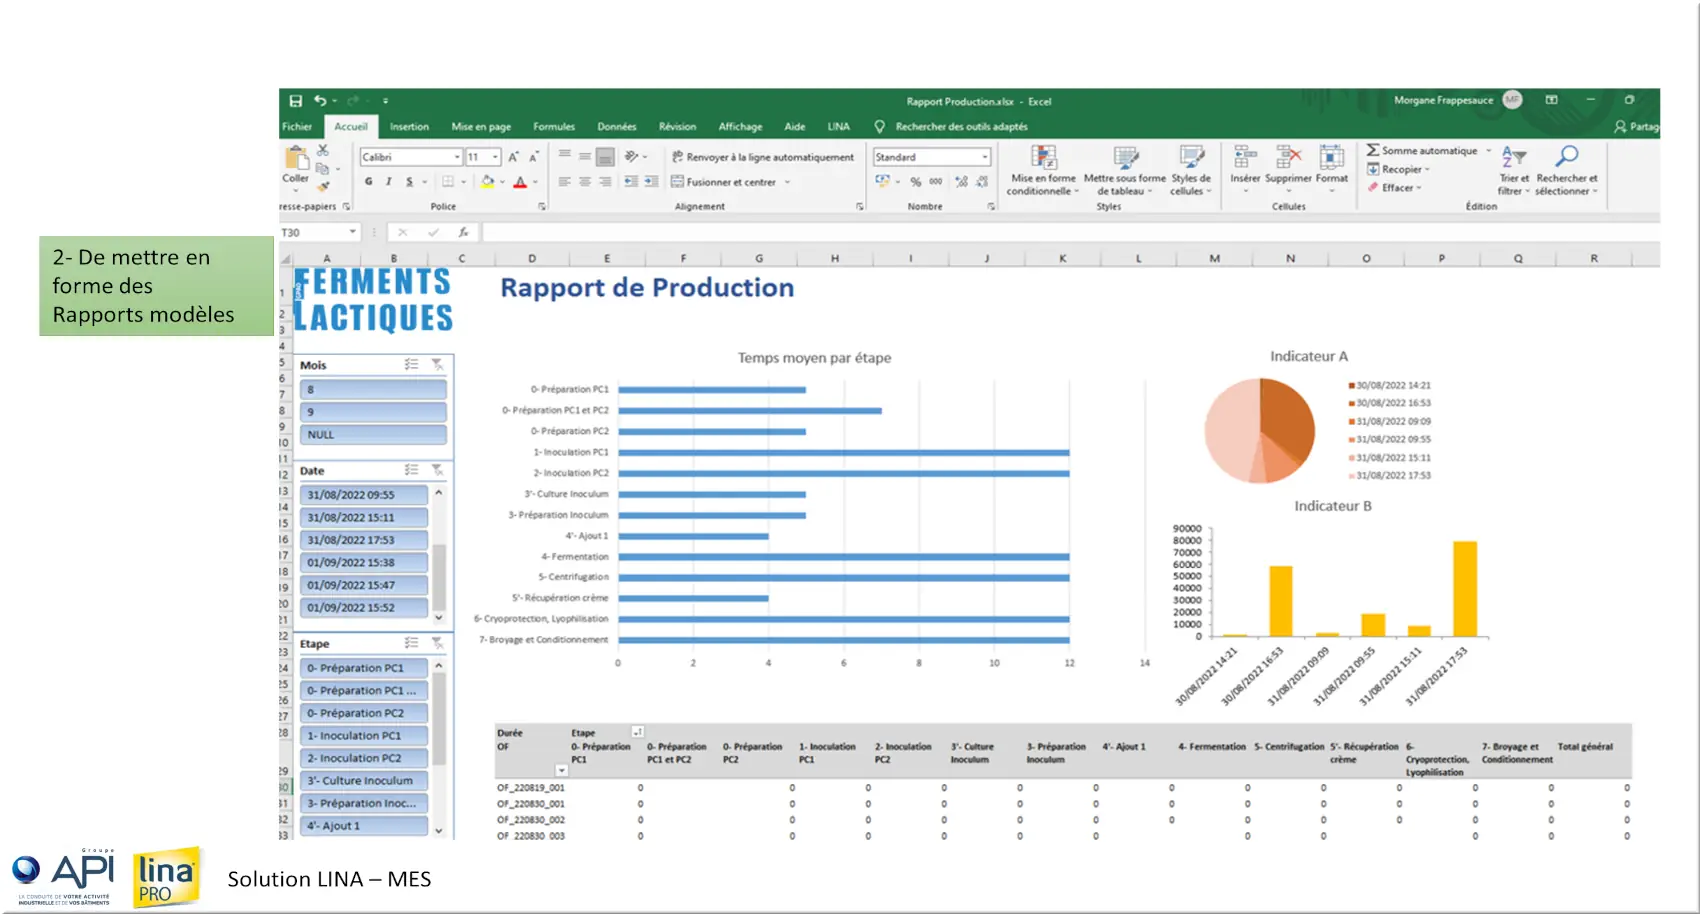The image size is (1700, 914).
Task: Select NULL in the Mois slicer
Action: (373, 434)
